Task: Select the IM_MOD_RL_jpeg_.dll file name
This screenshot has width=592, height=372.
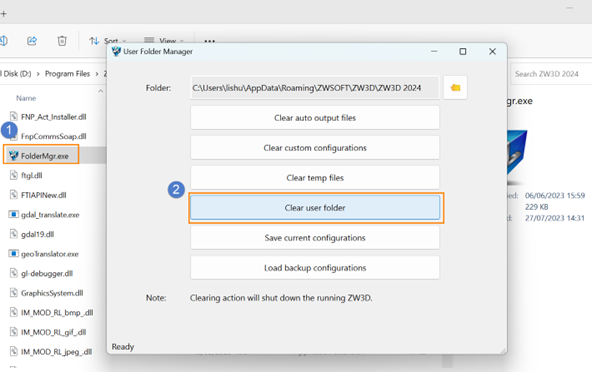Action: 57,352
